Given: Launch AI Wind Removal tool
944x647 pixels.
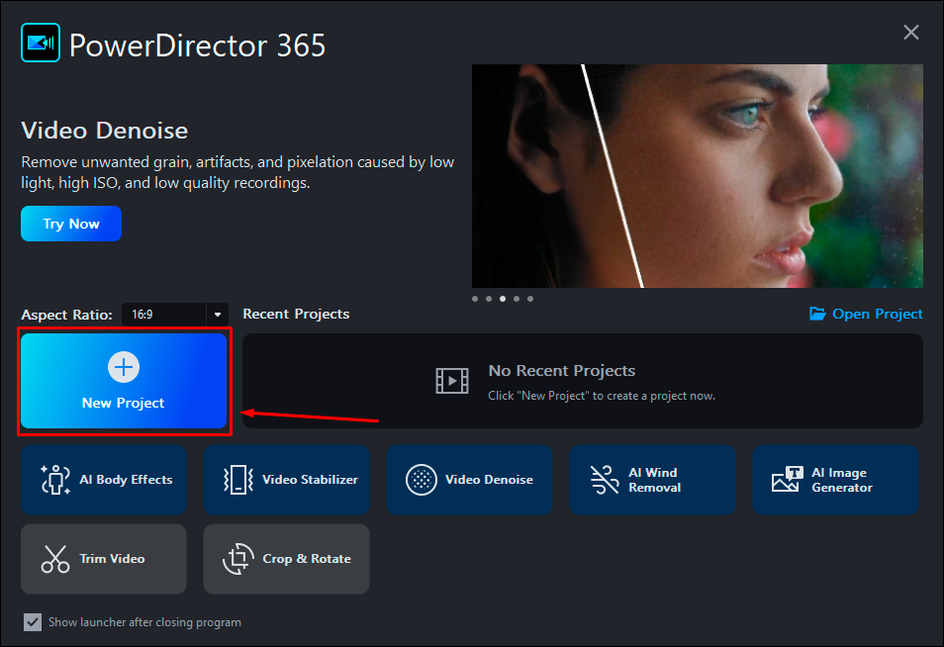Looking at the screenshot, I should click(x=653, y=480).
